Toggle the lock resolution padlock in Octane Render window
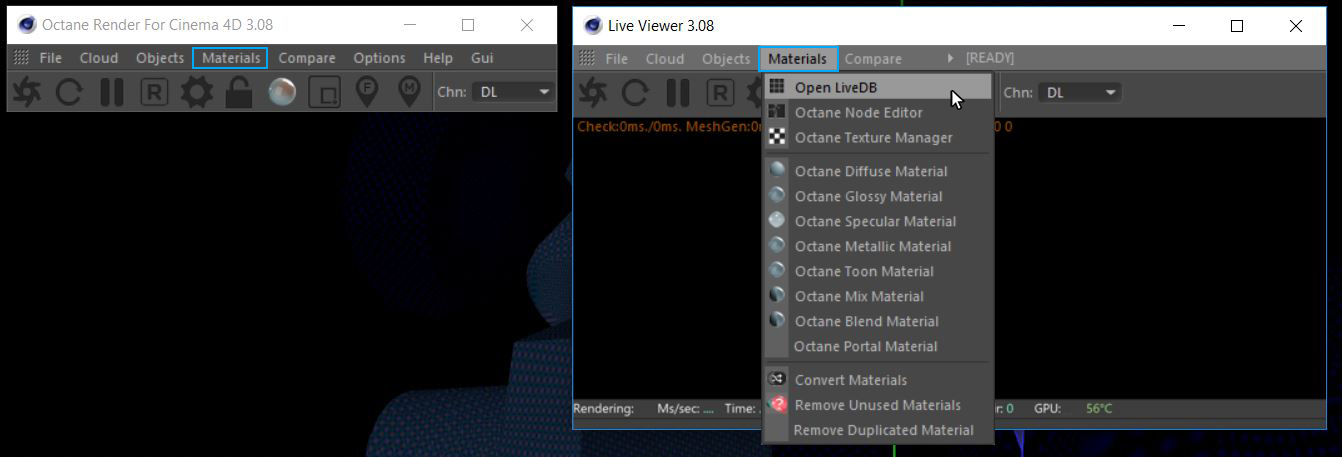The image size is (1342, 457). coord(238,92)
